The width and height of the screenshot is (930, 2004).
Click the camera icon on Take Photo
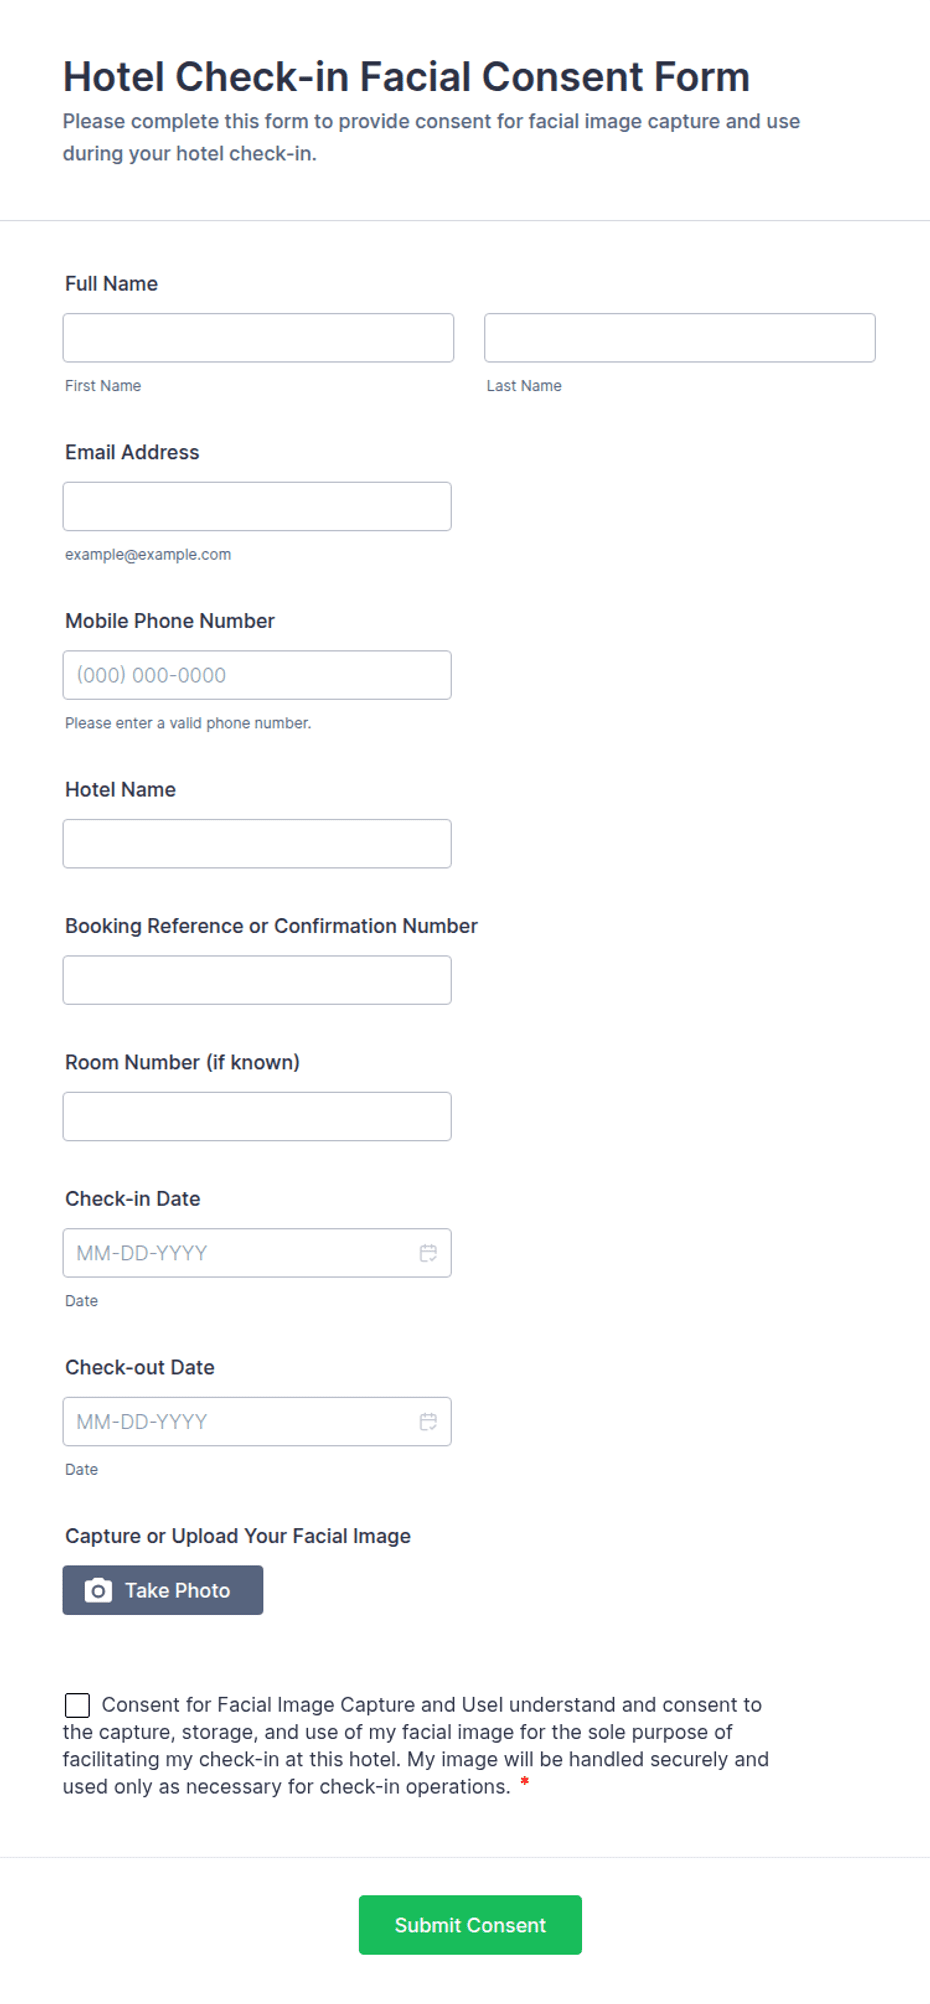pyautogui.click(x=98, y=1591)
